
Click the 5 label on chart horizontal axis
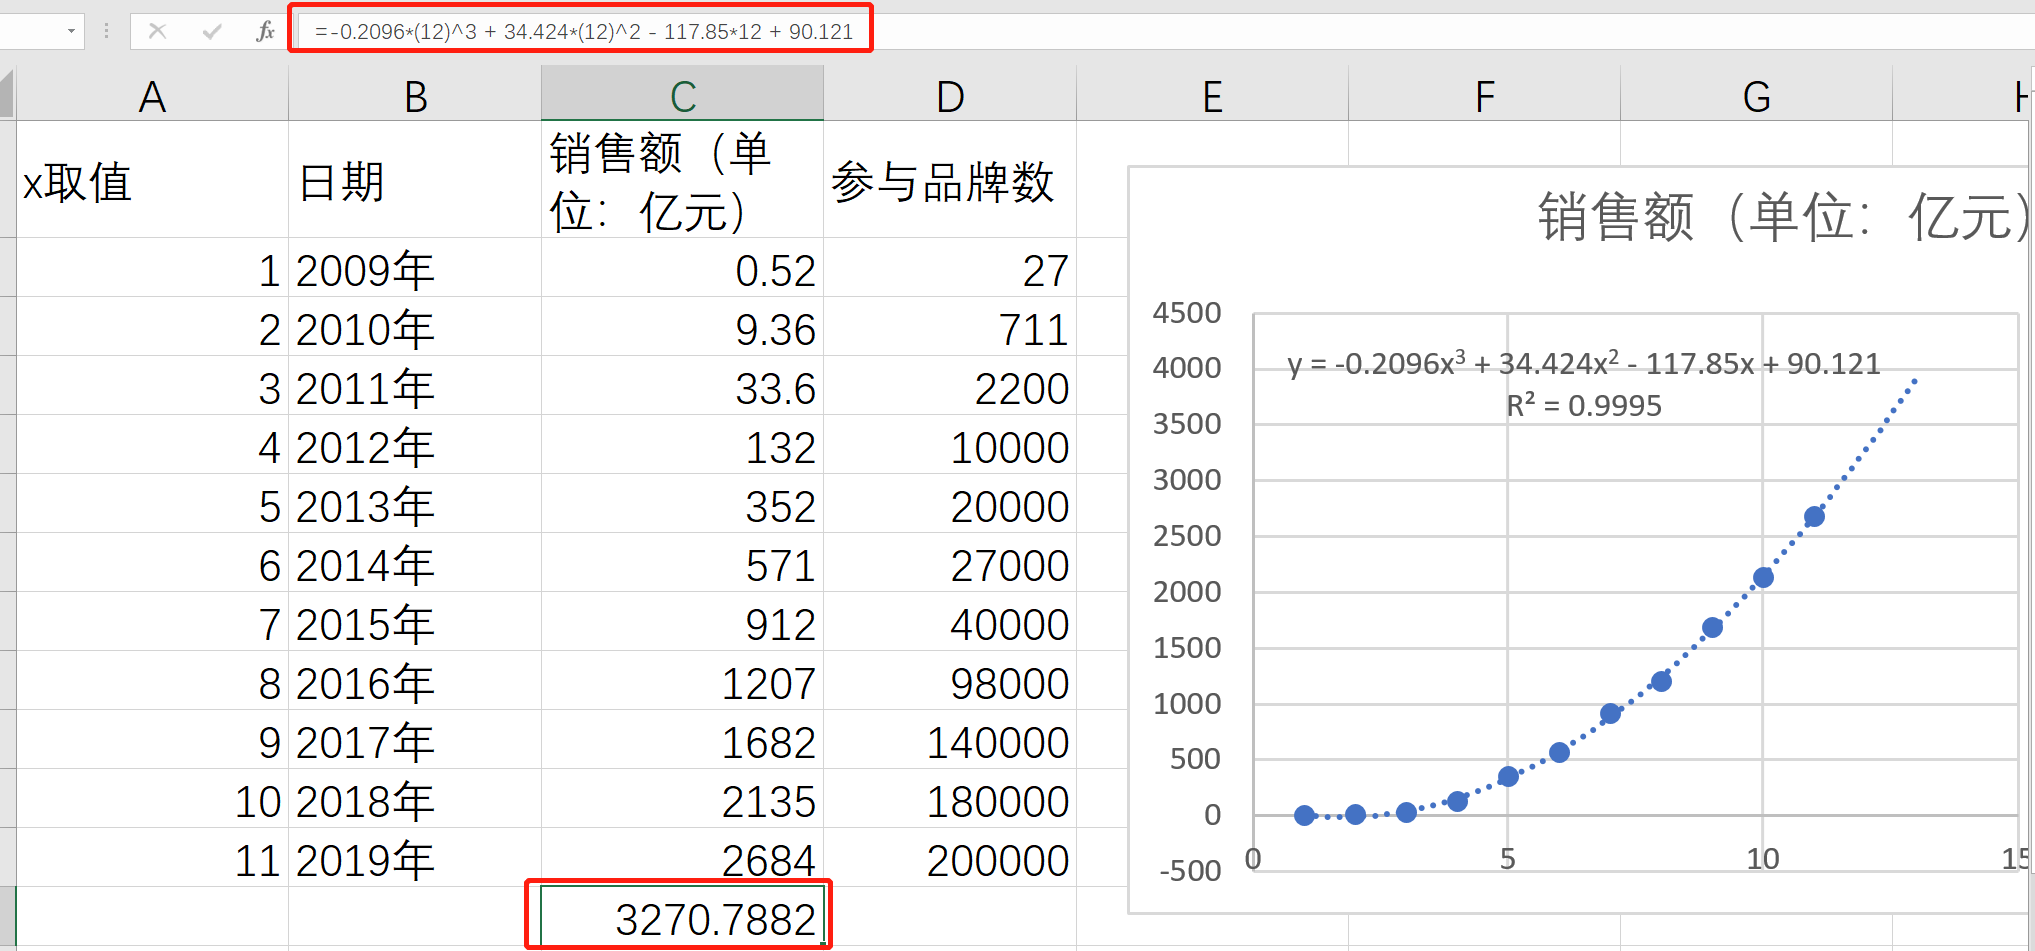pyautogui.click(x=1508, y=858)
